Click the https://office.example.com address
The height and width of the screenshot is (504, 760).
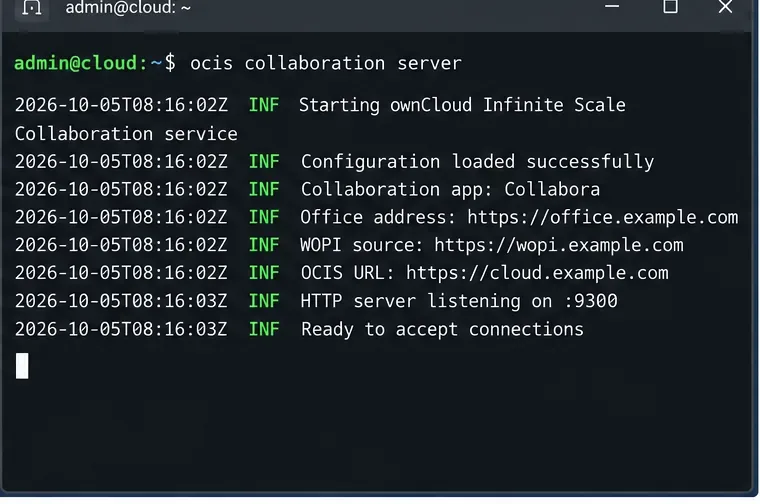602,218
